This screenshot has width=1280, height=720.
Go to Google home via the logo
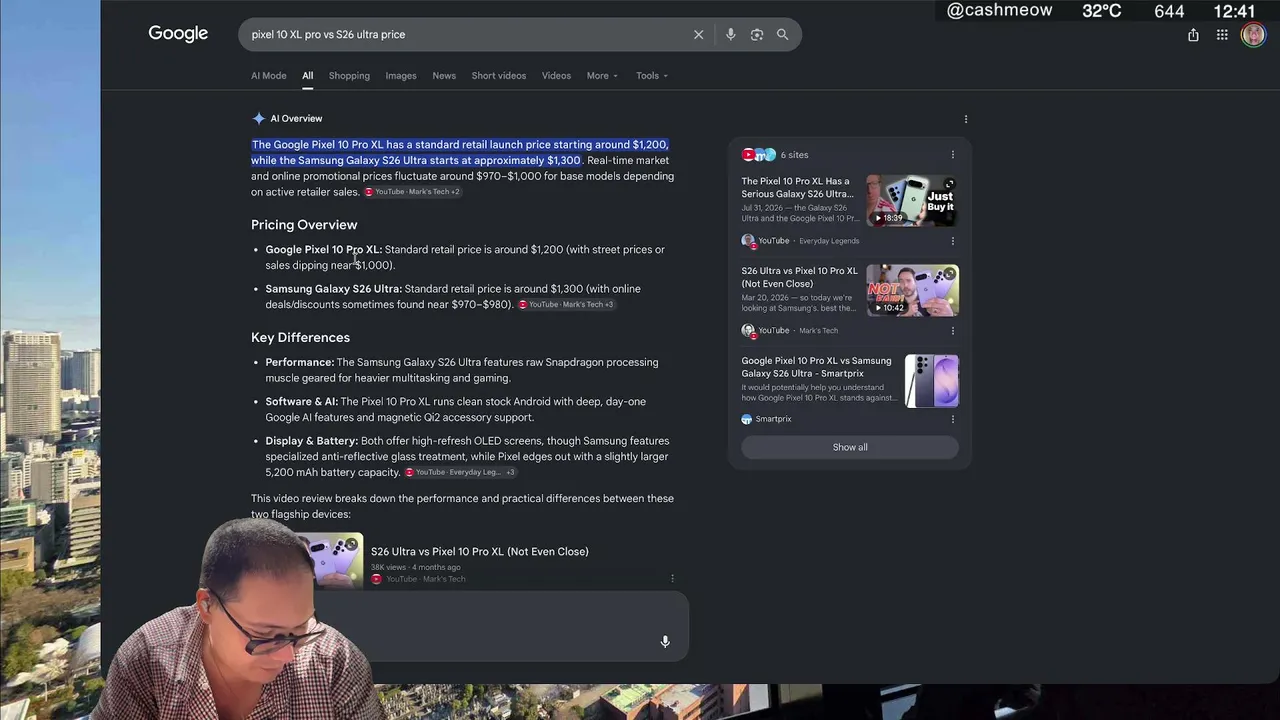(x=178, y=34)
